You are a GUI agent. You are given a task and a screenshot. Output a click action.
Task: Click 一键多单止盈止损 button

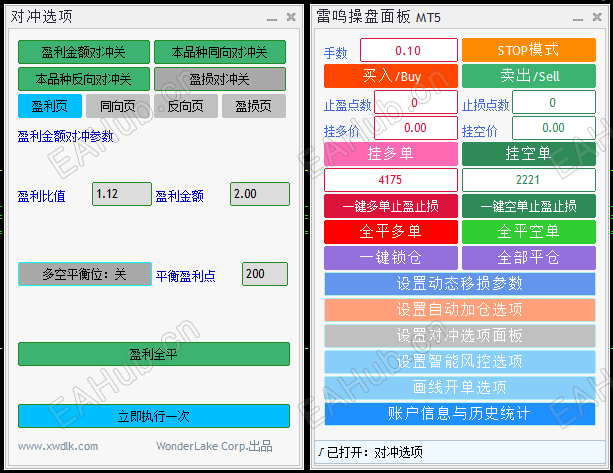pyautogui.click(x=391, y=206)
